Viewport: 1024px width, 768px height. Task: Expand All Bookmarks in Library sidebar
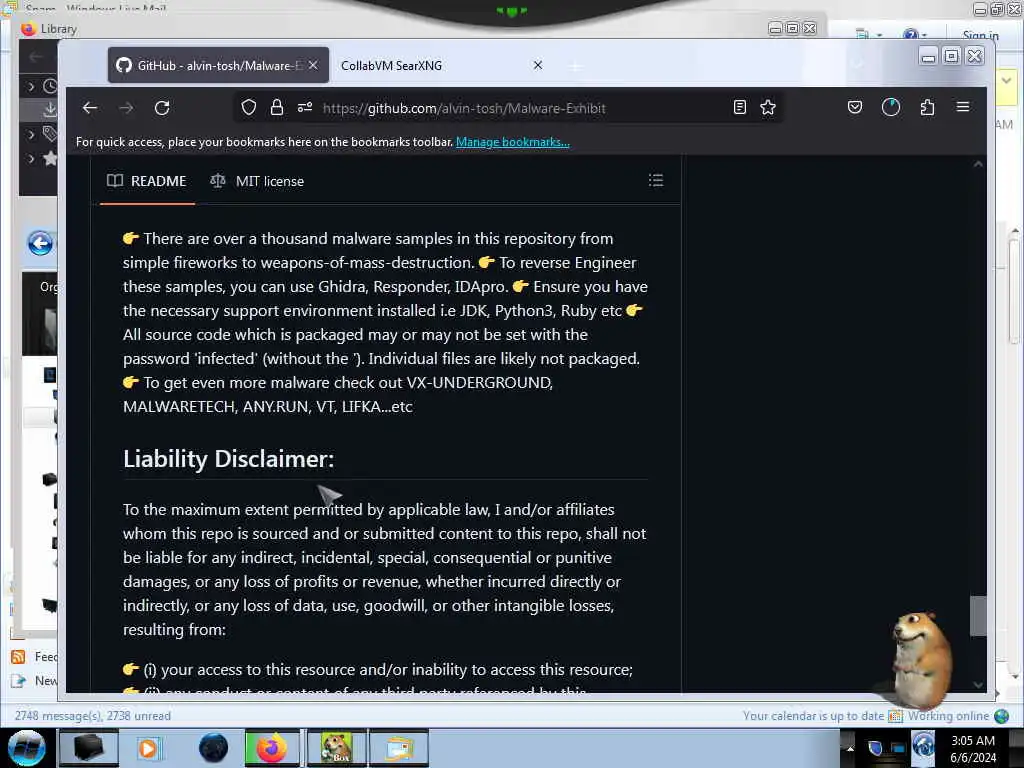31,159
